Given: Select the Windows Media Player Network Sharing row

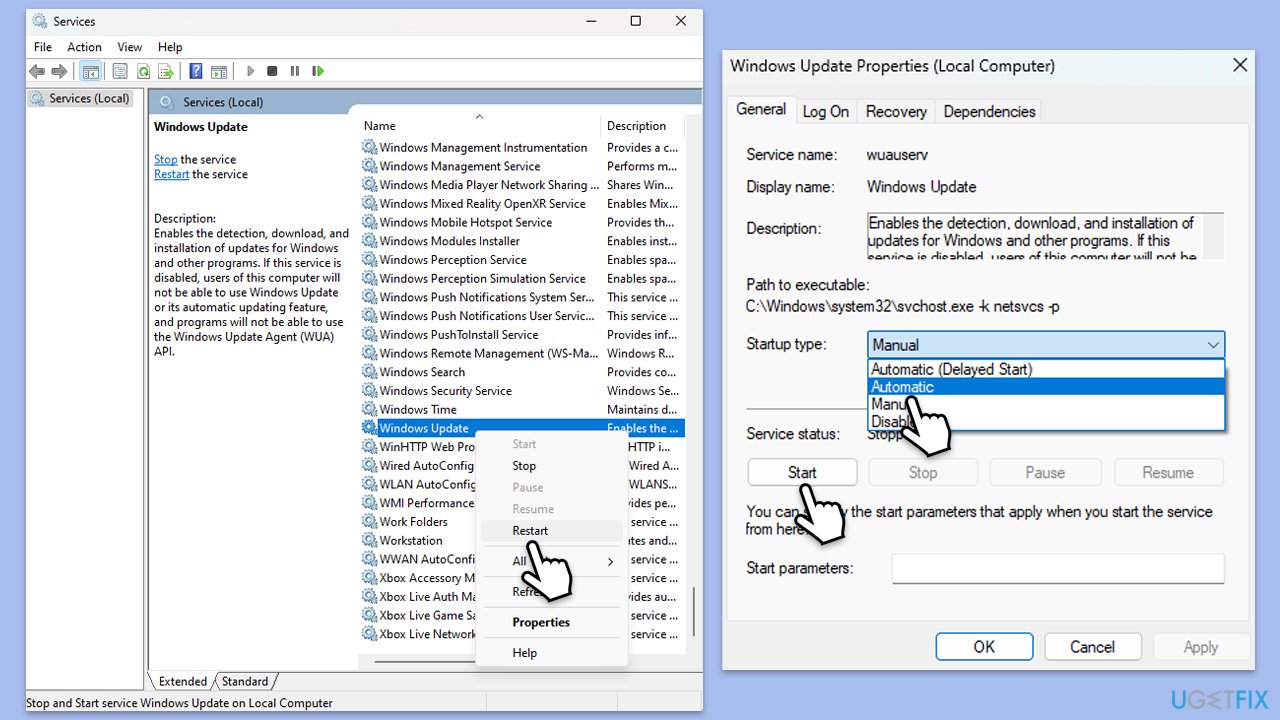Looking at the screenshot, I should coord(520,185).
